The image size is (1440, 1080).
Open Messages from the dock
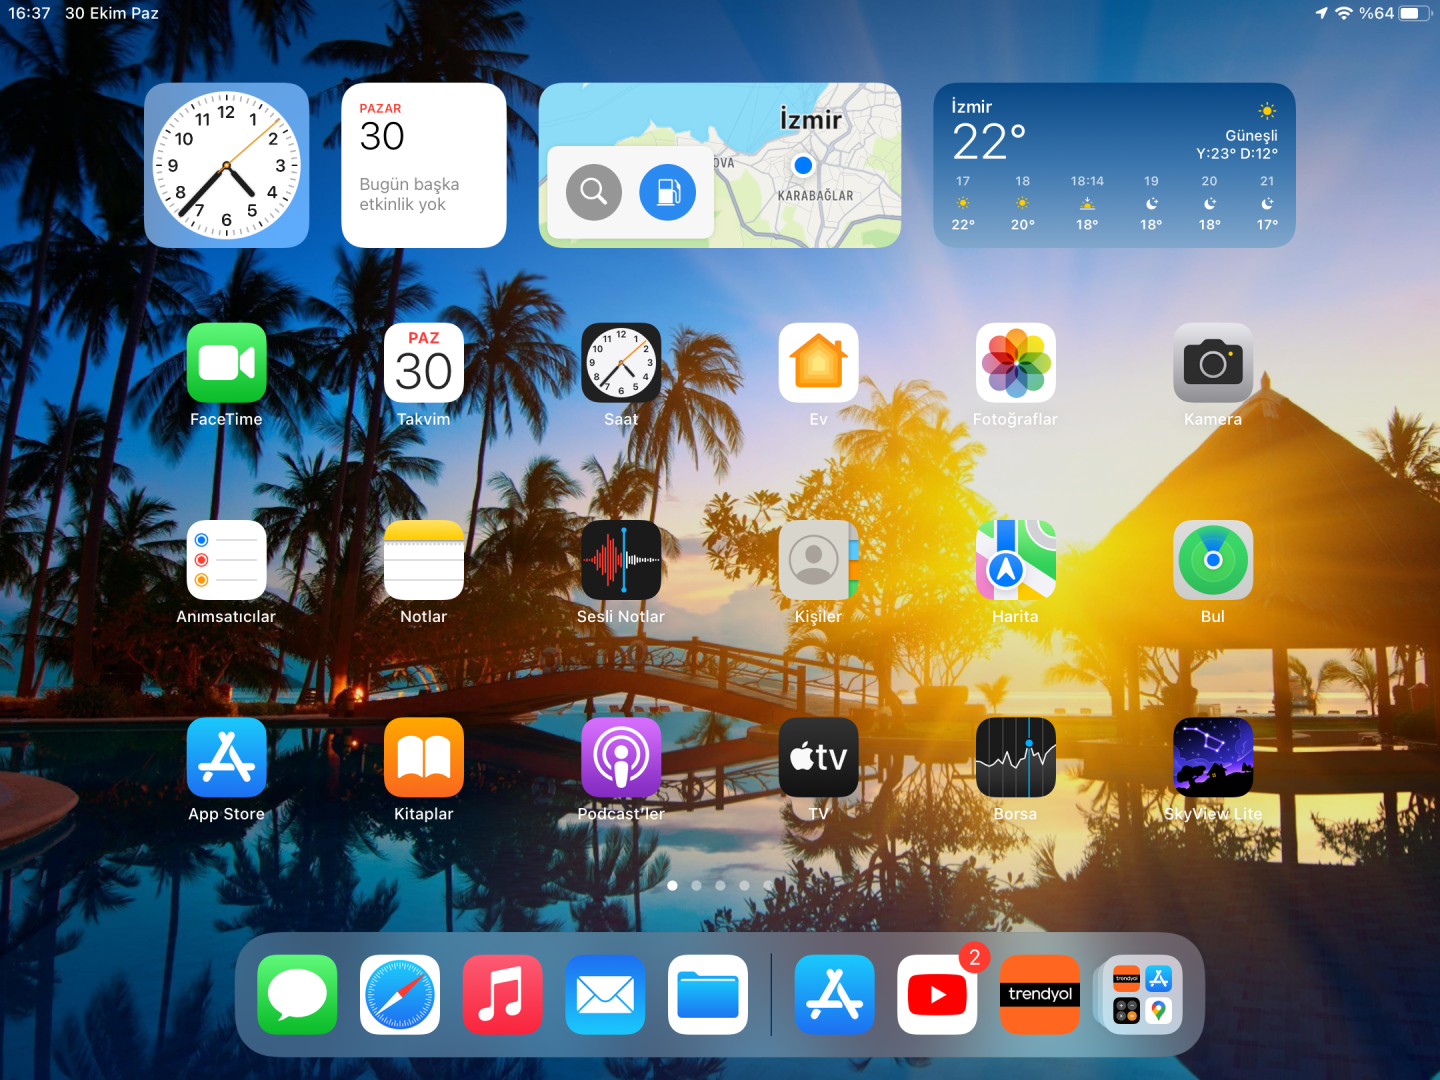[297, 995]
